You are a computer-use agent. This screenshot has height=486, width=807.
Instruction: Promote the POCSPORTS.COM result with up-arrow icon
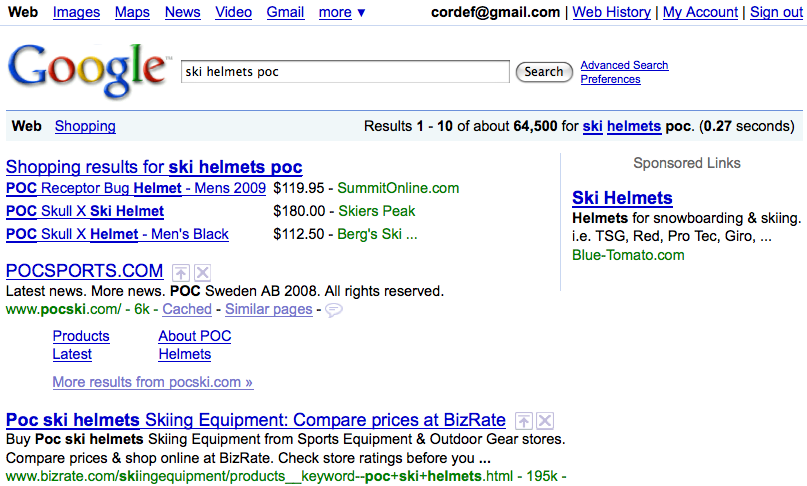(180, 272)
